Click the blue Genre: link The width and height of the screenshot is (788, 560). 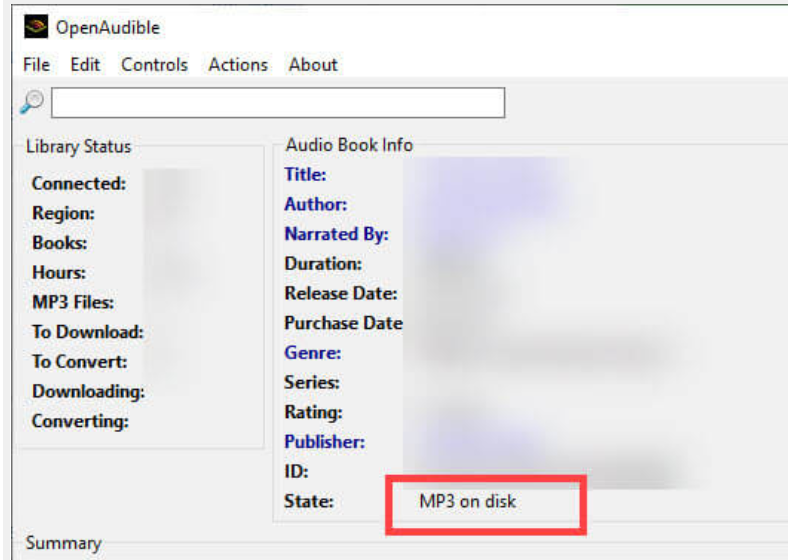tap(313, 353)
